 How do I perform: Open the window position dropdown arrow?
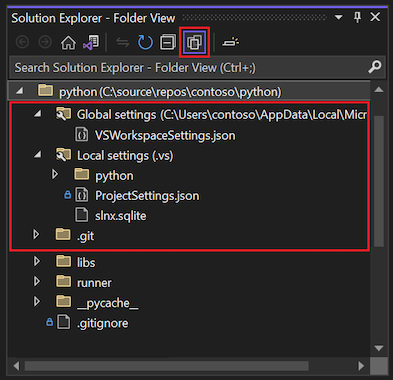coord(339,17)
